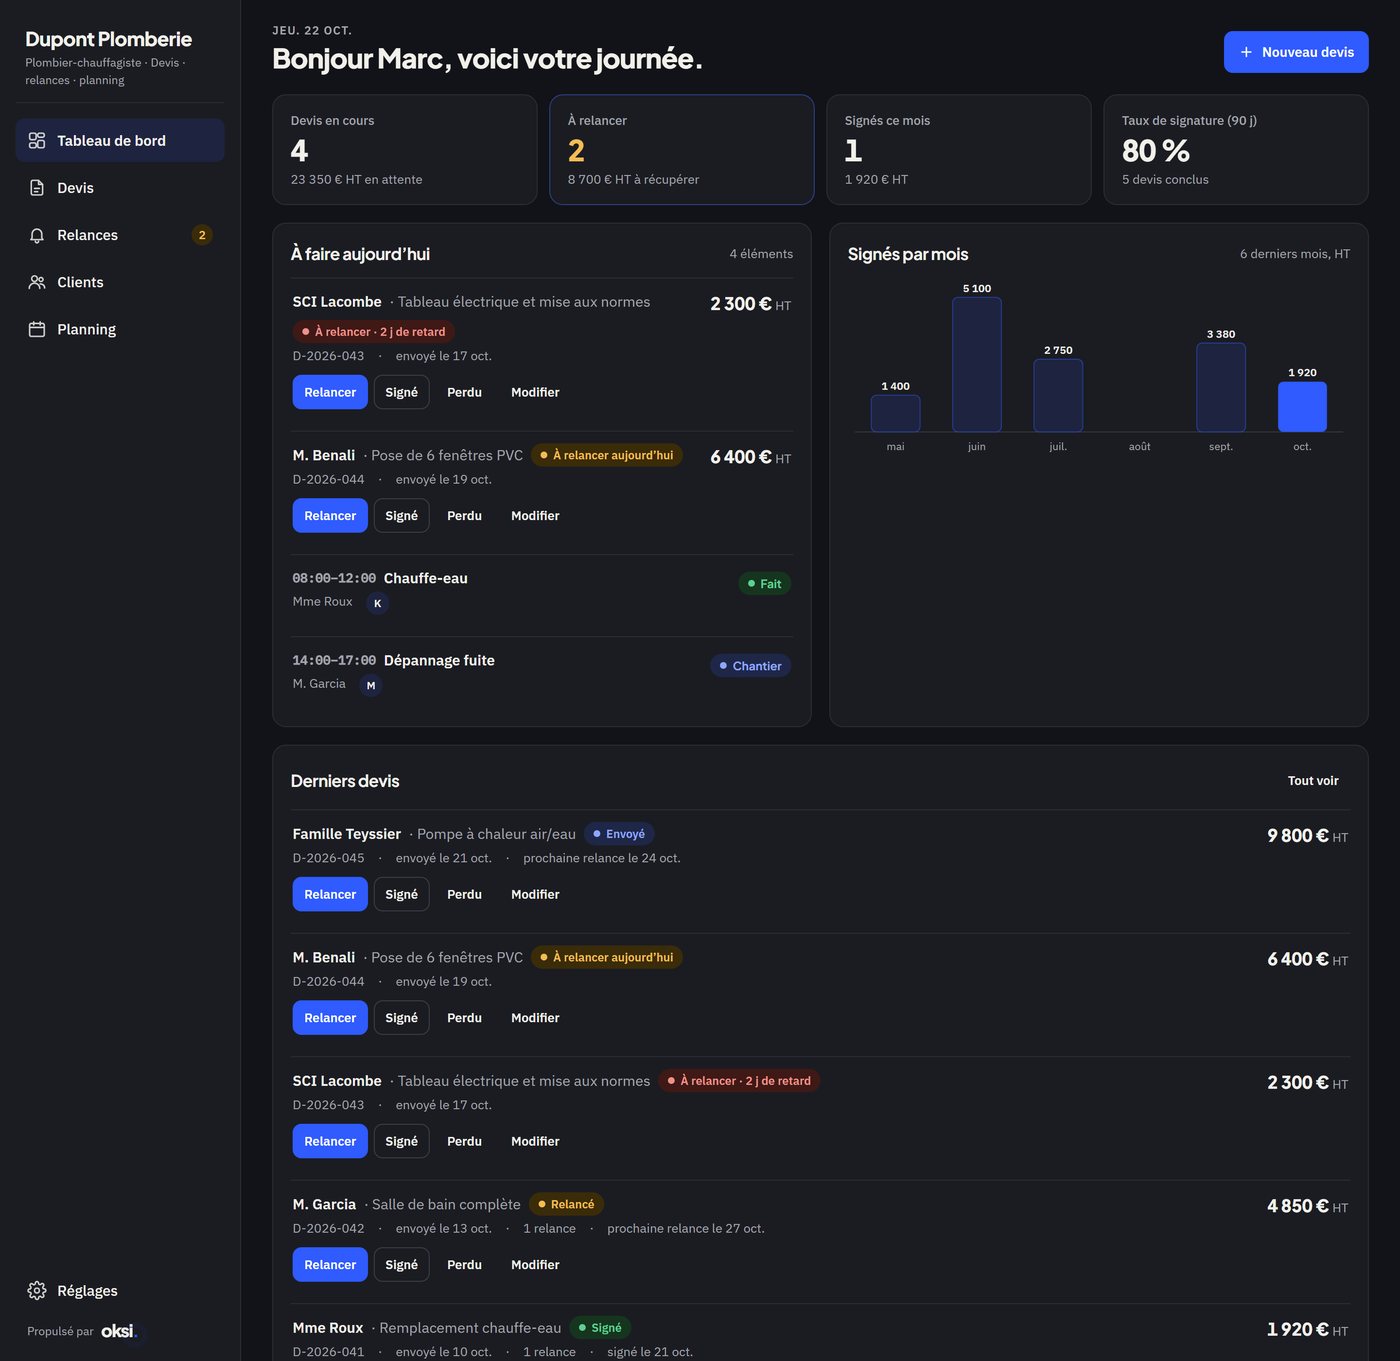Click the M avatar beside M. Garcia
Screen dimensions: 1400x1361
point(371,685)
